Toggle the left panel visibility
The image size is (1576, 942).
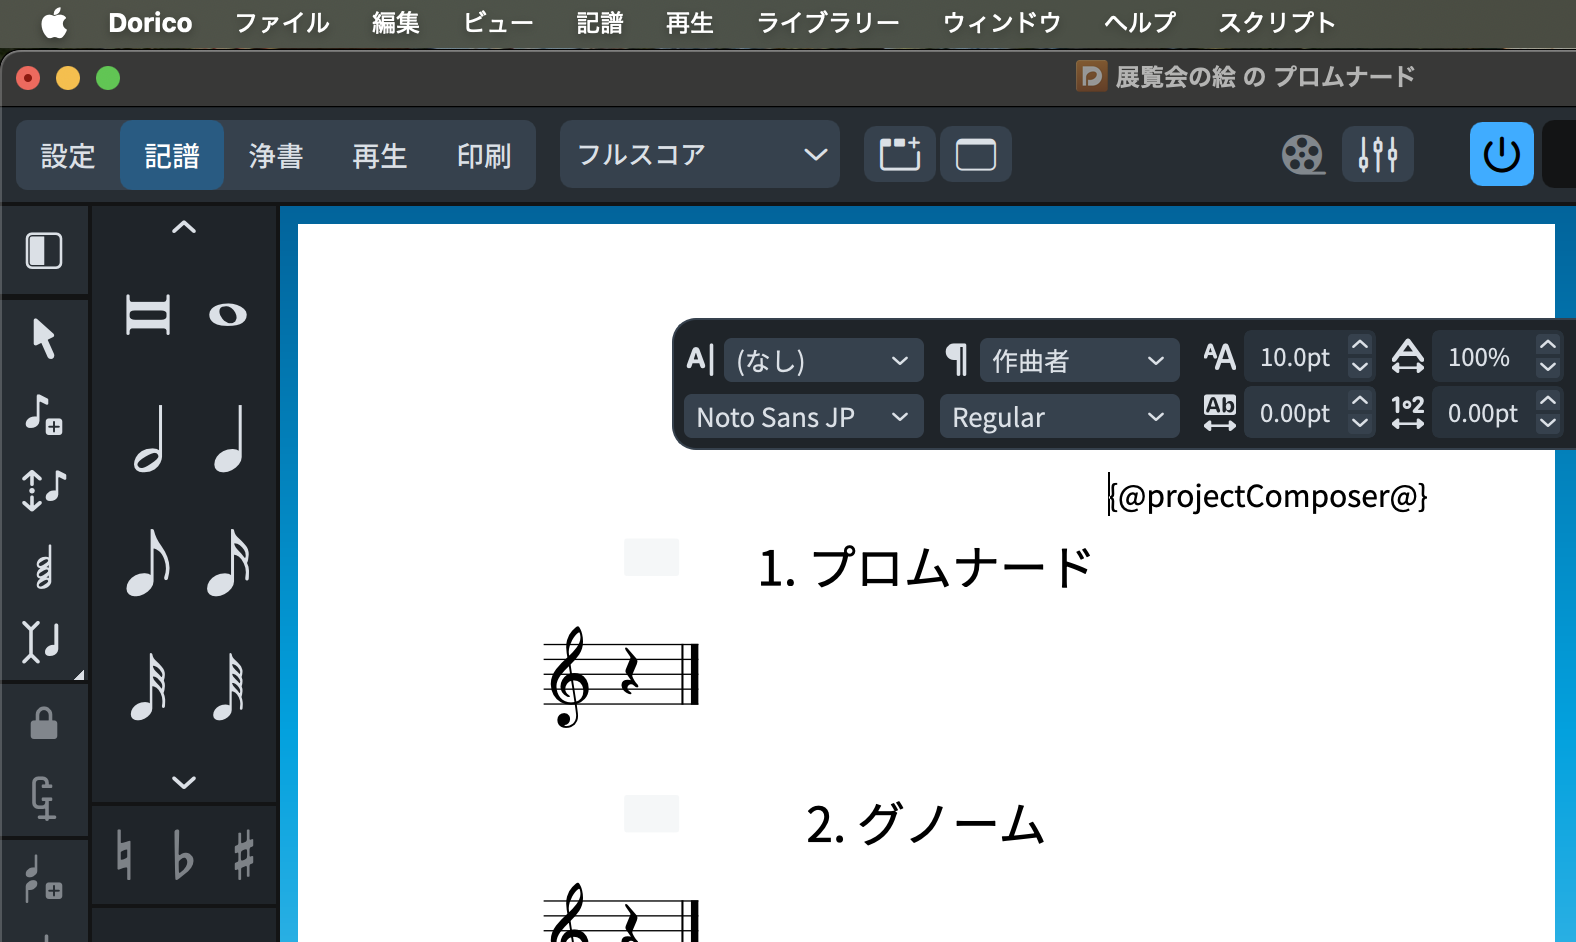point(44,251)
